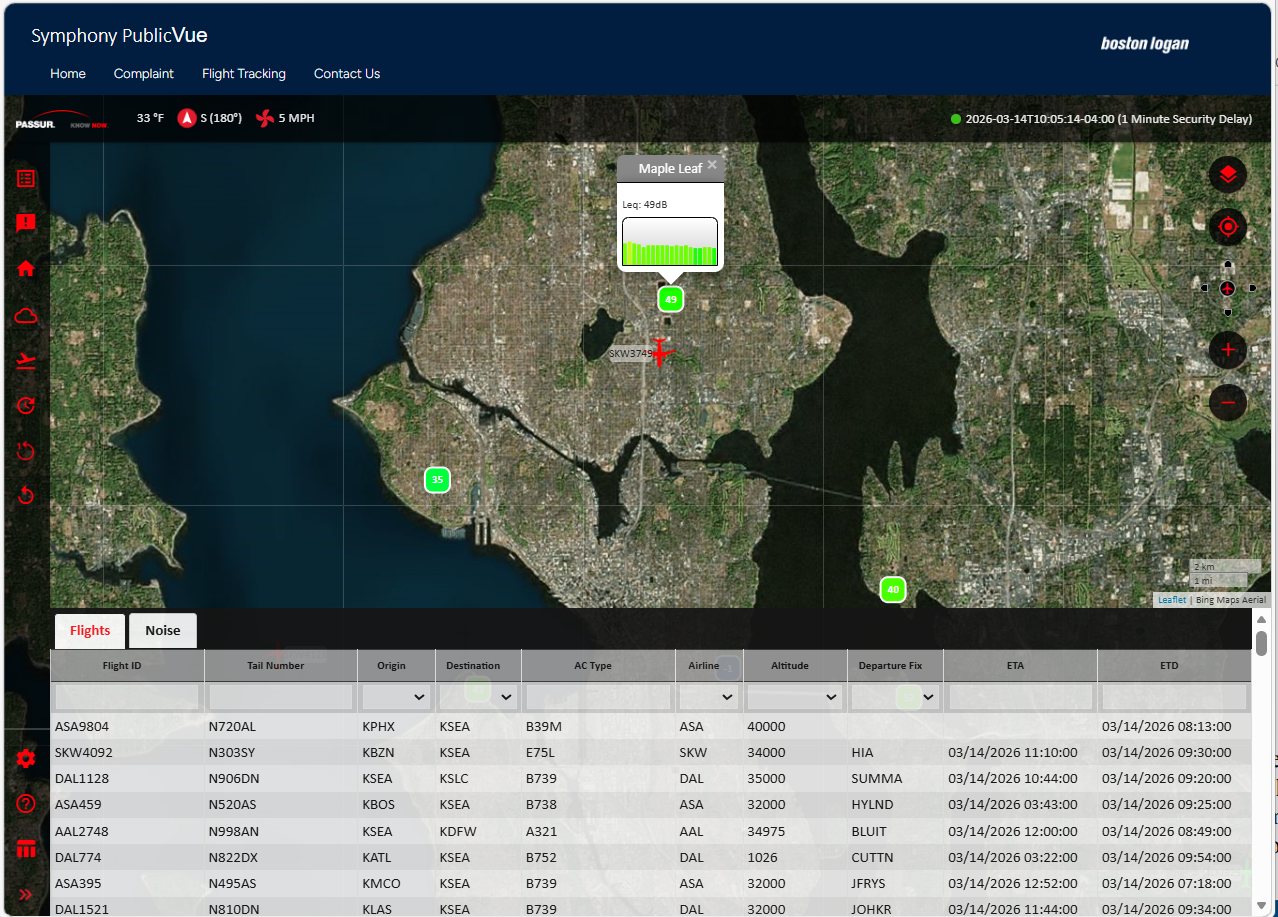Open Flight Tracking in top menu
Image resolution: width=1278 pixels, height=917 pixels.
pyautogui.click(x=244, y=74)
